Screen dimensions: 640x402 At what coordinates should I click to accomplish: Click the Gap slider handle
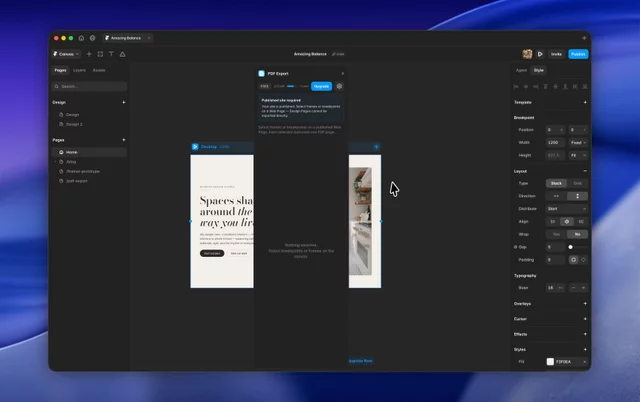point(571,247)
